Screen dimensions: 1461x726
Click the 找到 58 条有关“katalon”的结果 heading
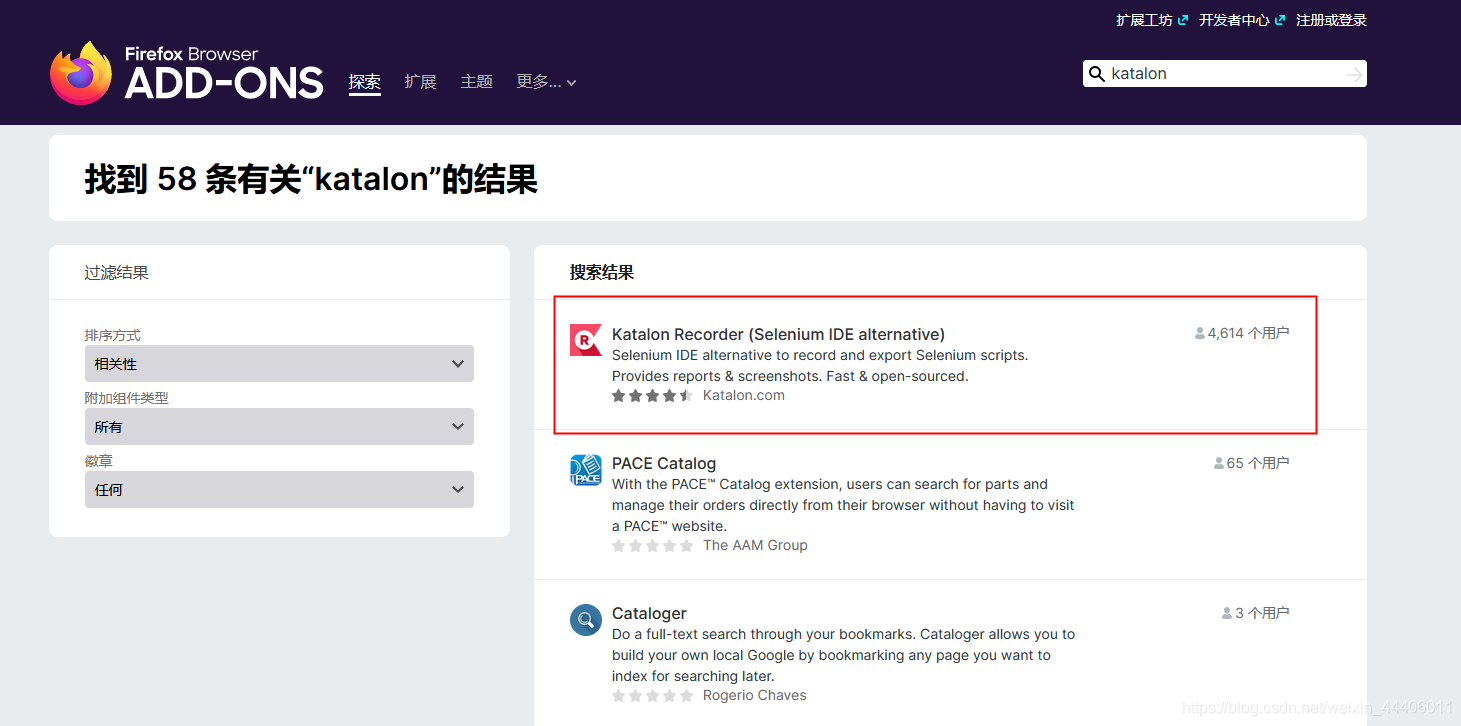pyautogui.click(x=311, y=179)
